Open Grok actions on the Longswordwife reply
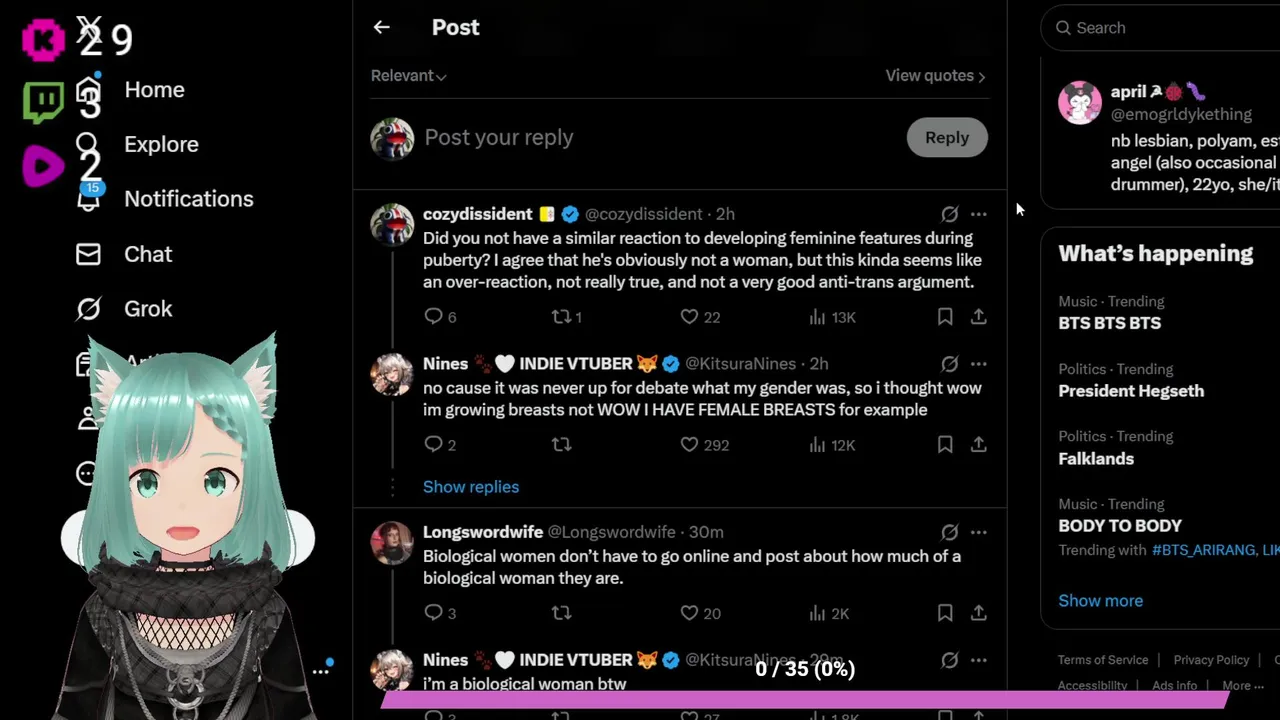Viewport: 1280px width, 720px height. (949, 532)
